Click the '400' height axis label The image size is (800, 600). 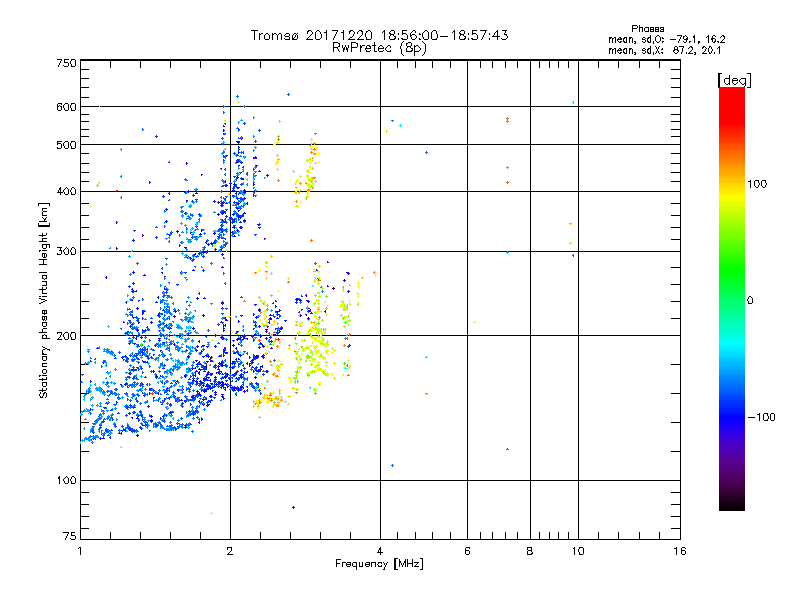click(x=66, y=192)
